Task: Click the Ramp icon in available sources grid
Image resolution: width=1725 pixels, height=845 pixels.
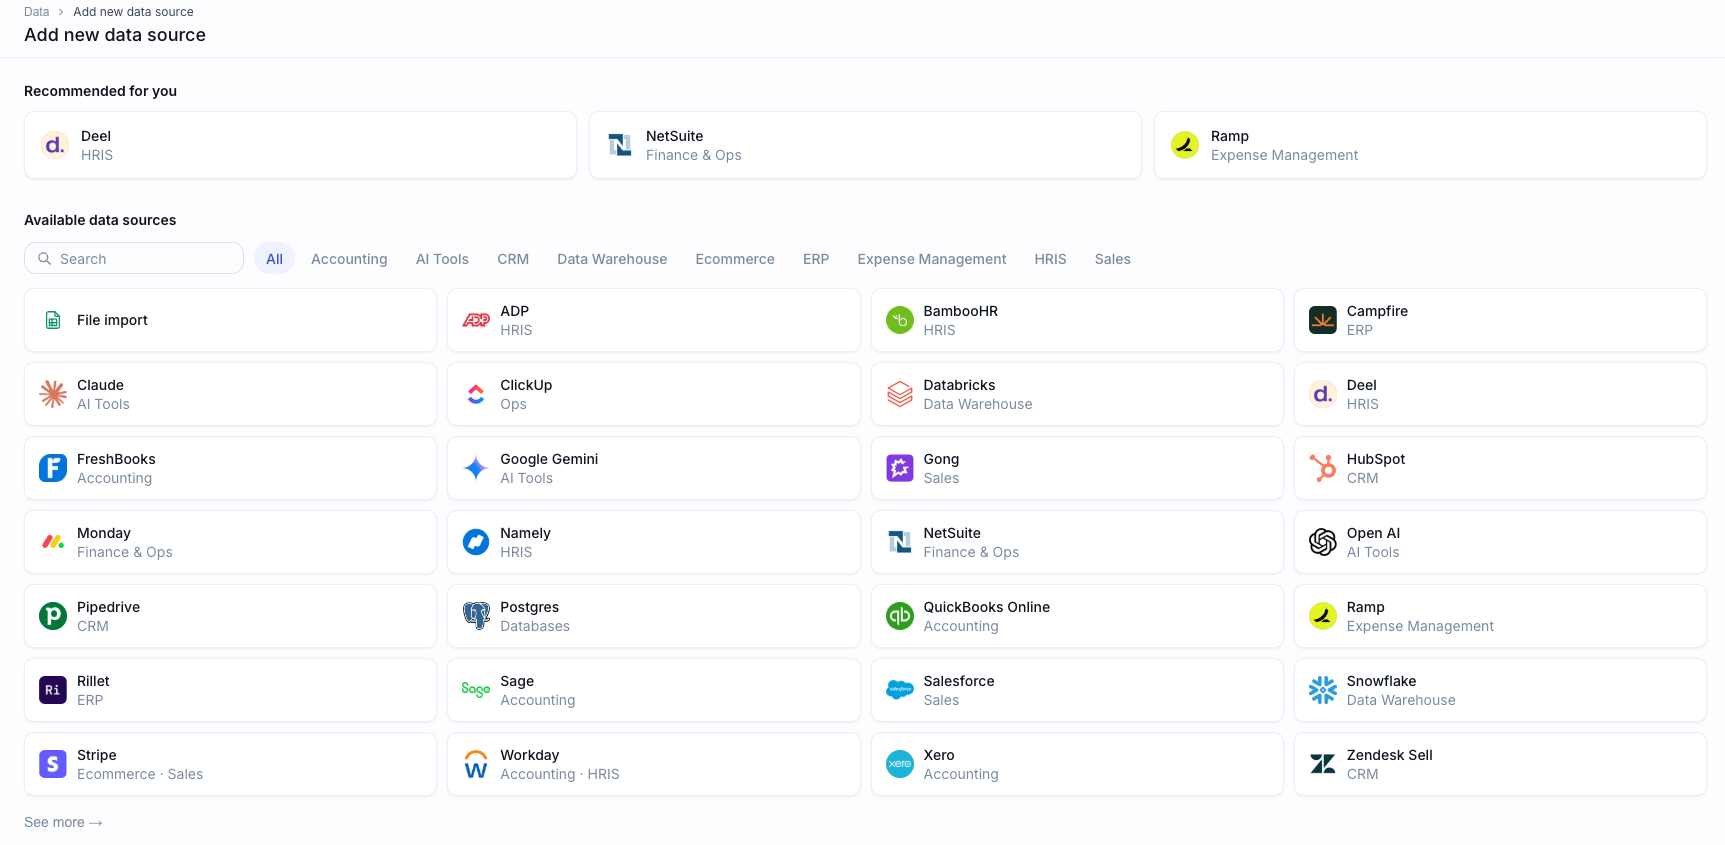Action: (x=1323, y=616)
